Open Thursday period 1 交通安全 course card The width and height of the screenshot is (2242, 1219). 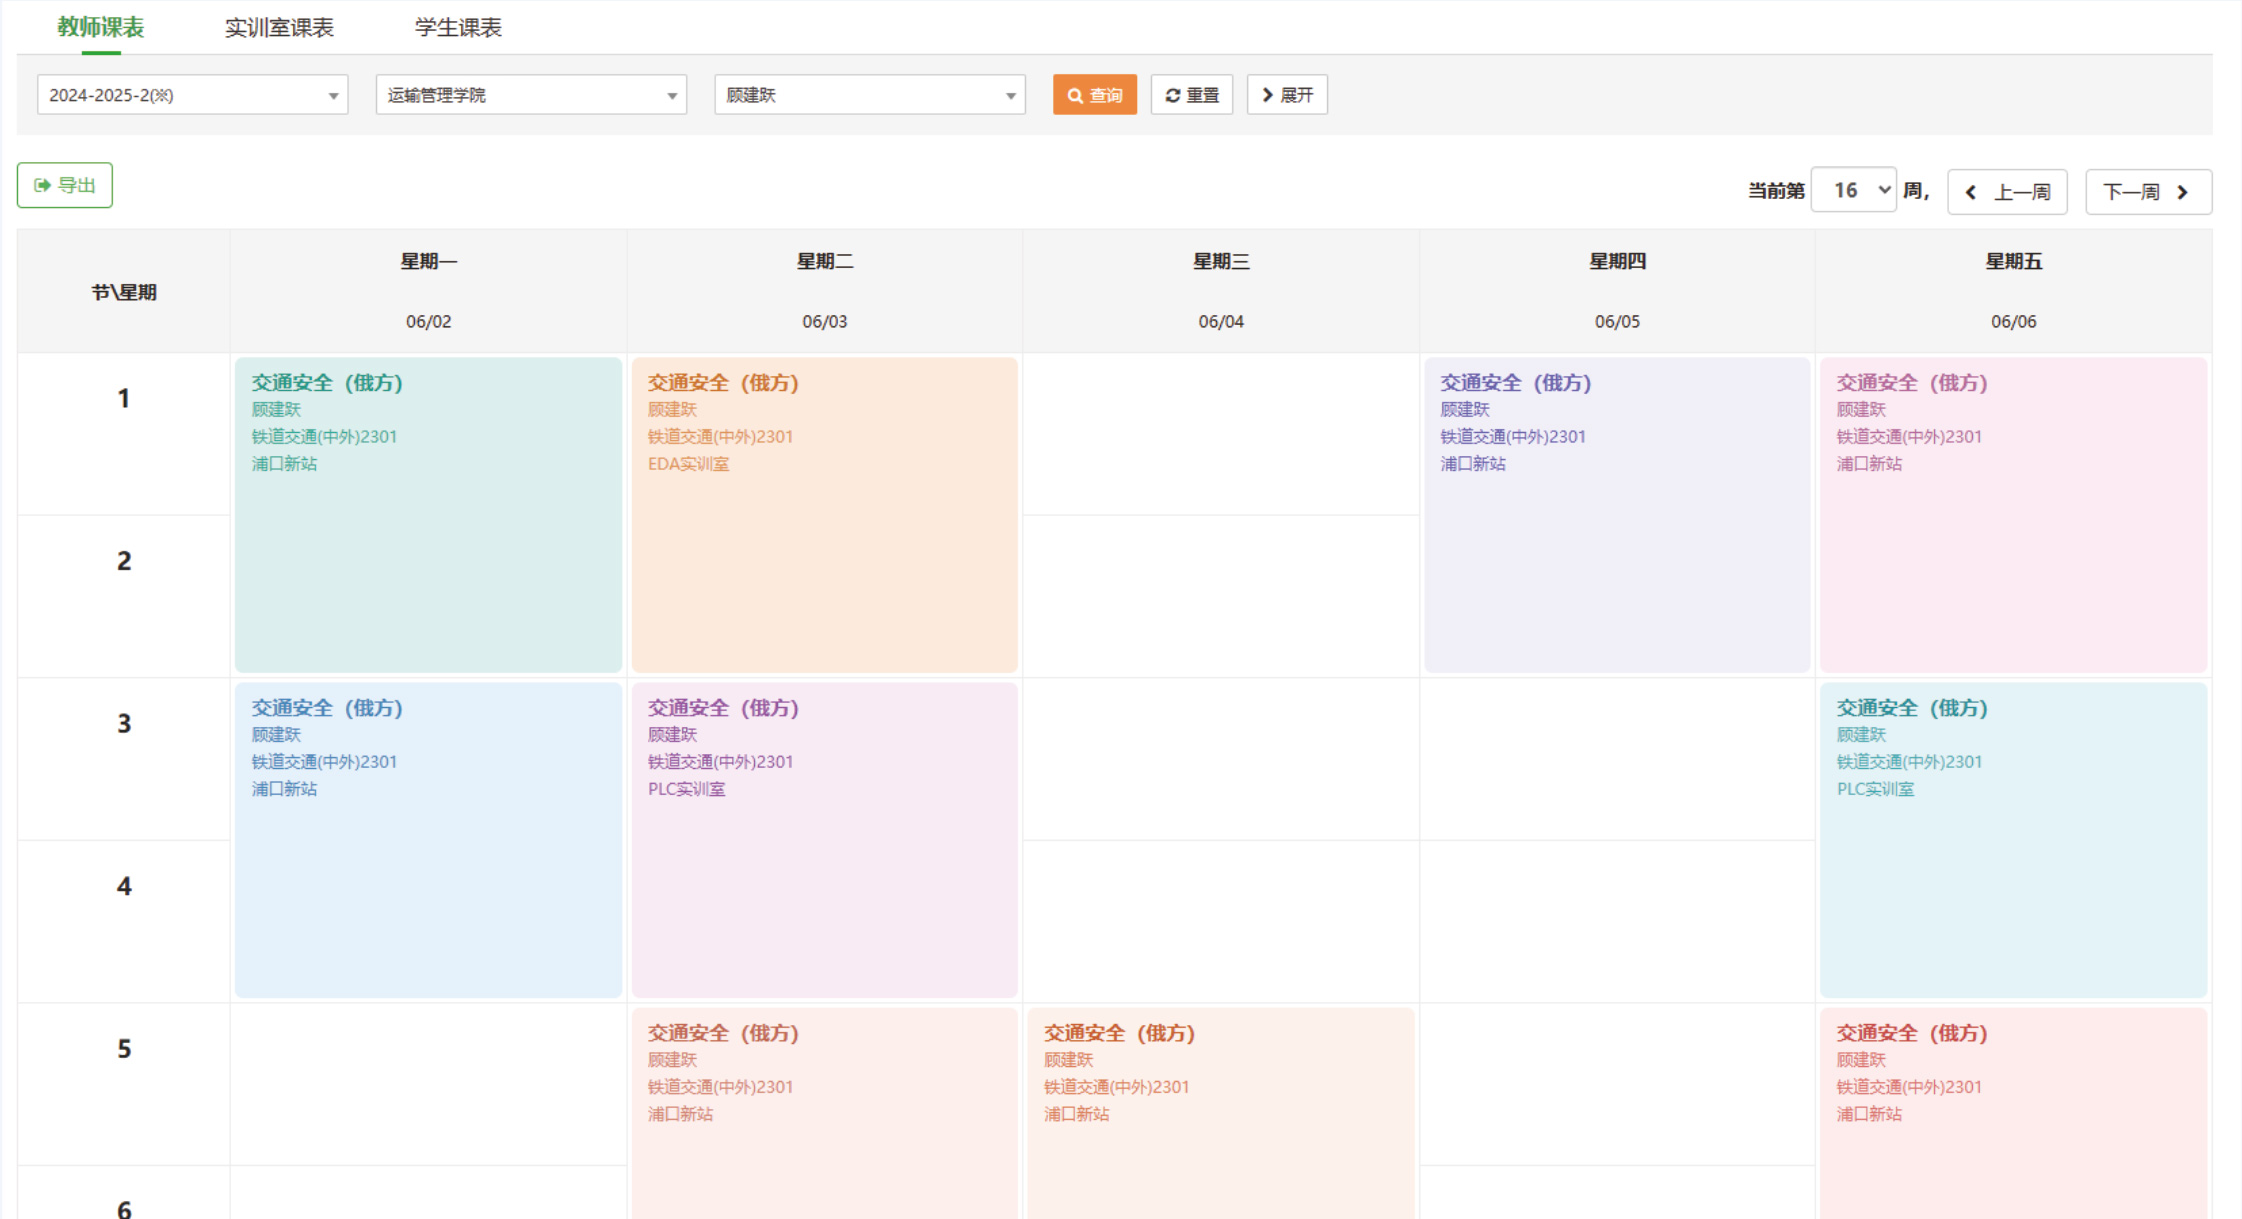tap(1617, 515)
